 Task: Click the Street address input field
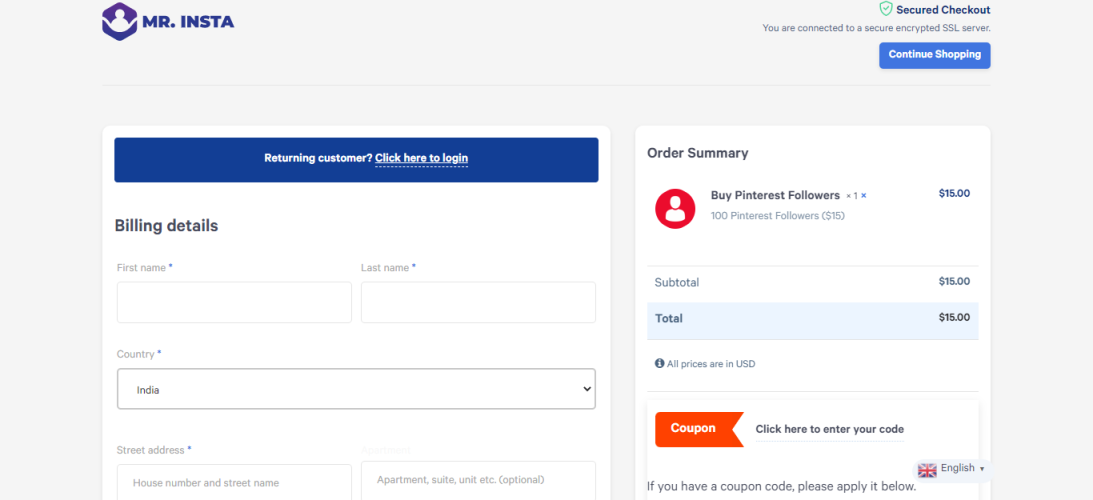tap(234, 482)
